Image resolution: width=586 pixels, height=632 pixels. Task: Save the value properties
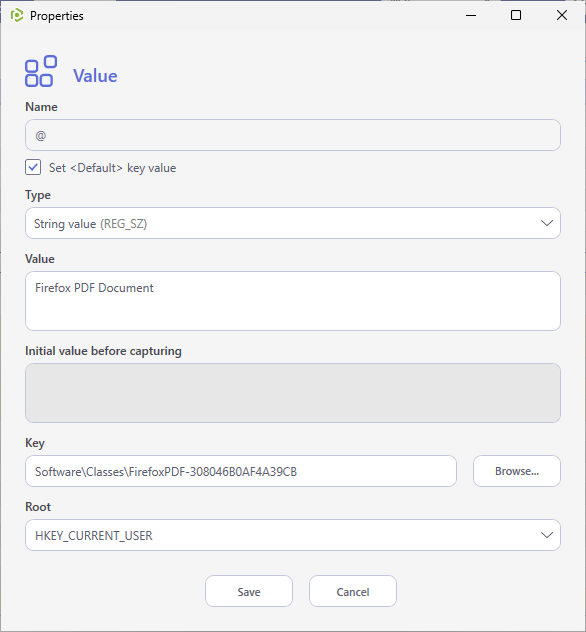click(x=249, y=591)
